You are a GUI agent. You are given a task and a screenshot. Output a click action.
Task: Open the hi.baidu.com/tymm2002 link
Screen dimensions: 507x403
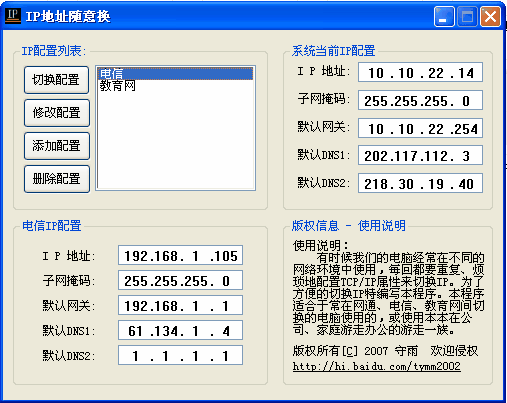tap(377, 366)
